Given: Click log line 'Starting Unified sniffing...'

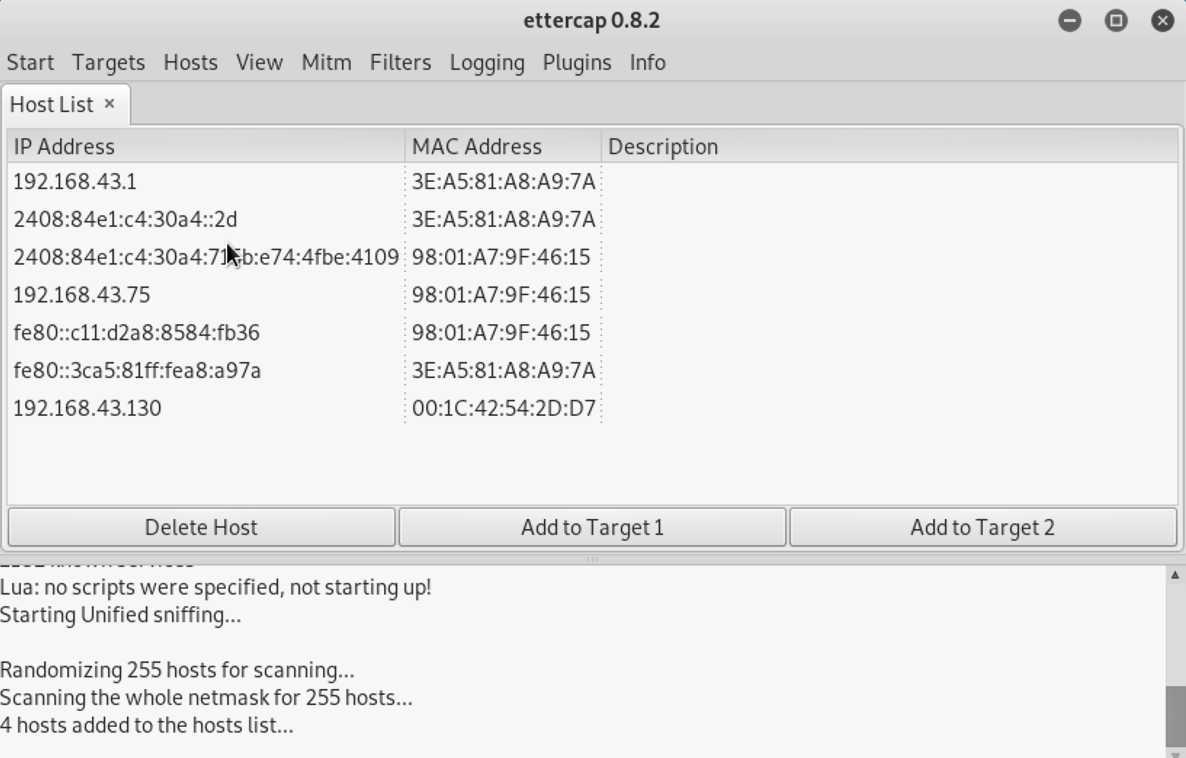Looking at the screenshot, I should click(x=120, y=615).
